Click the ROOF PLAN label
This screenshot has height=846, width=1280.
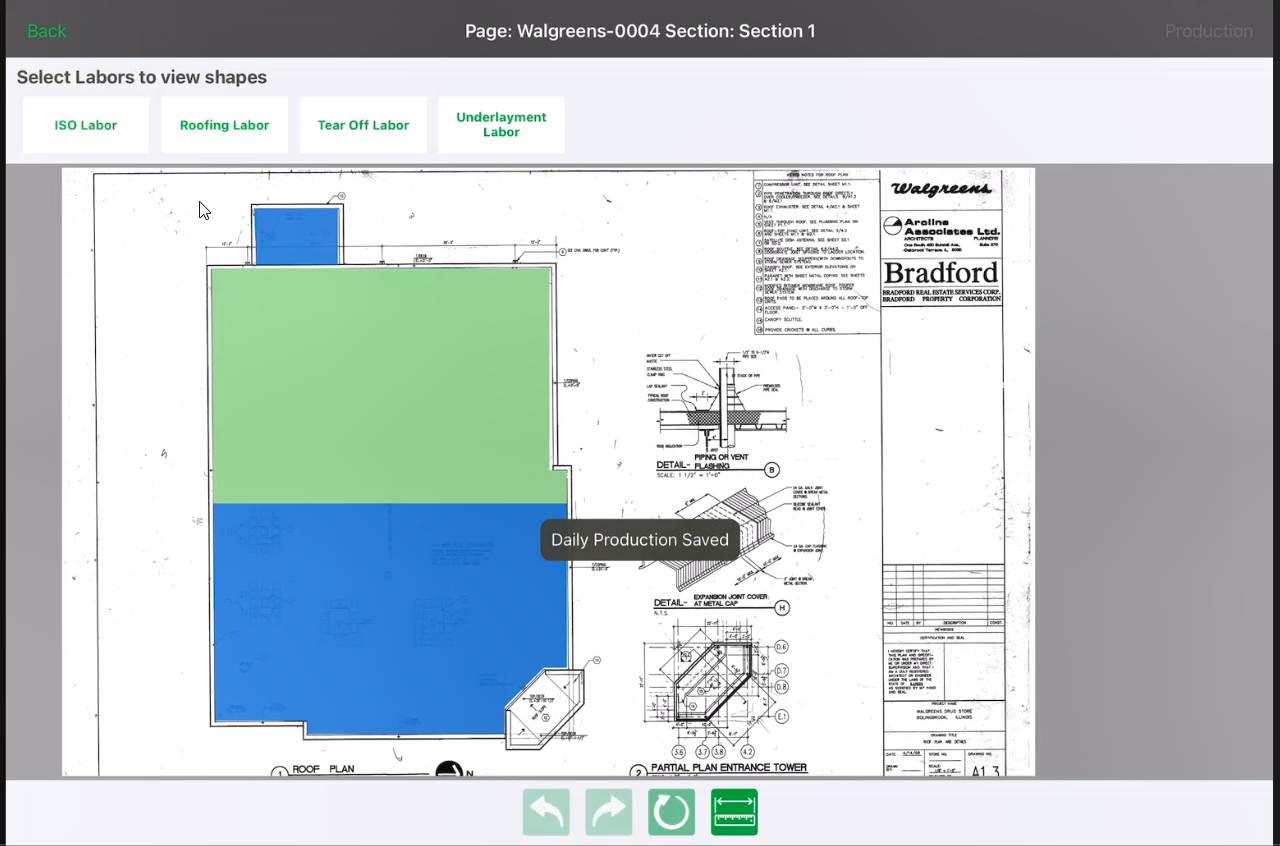coord(324,770)
